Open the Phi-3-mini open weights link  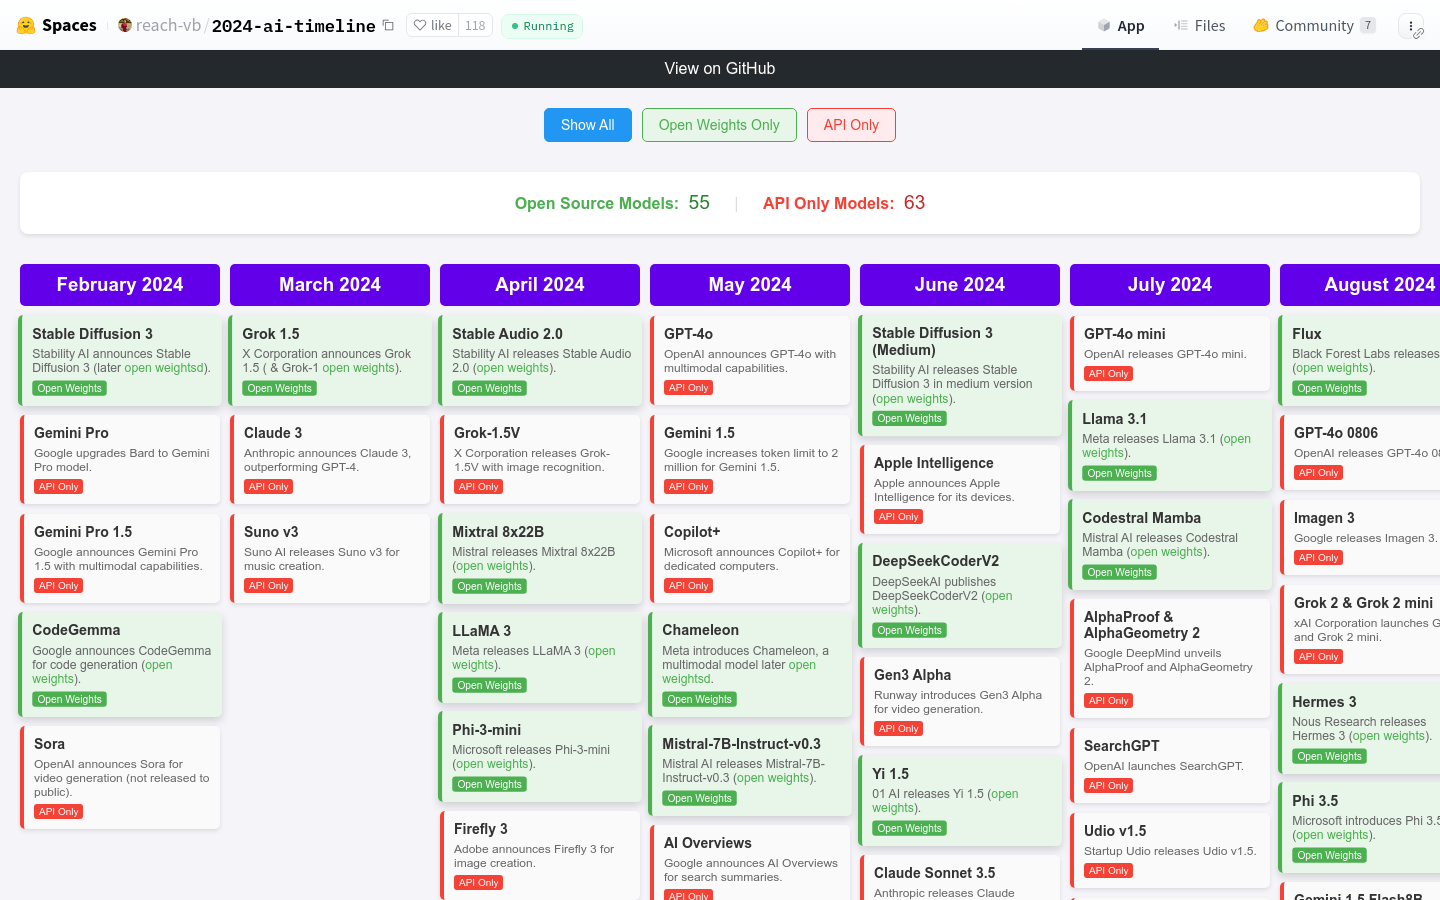coord(493,764)
